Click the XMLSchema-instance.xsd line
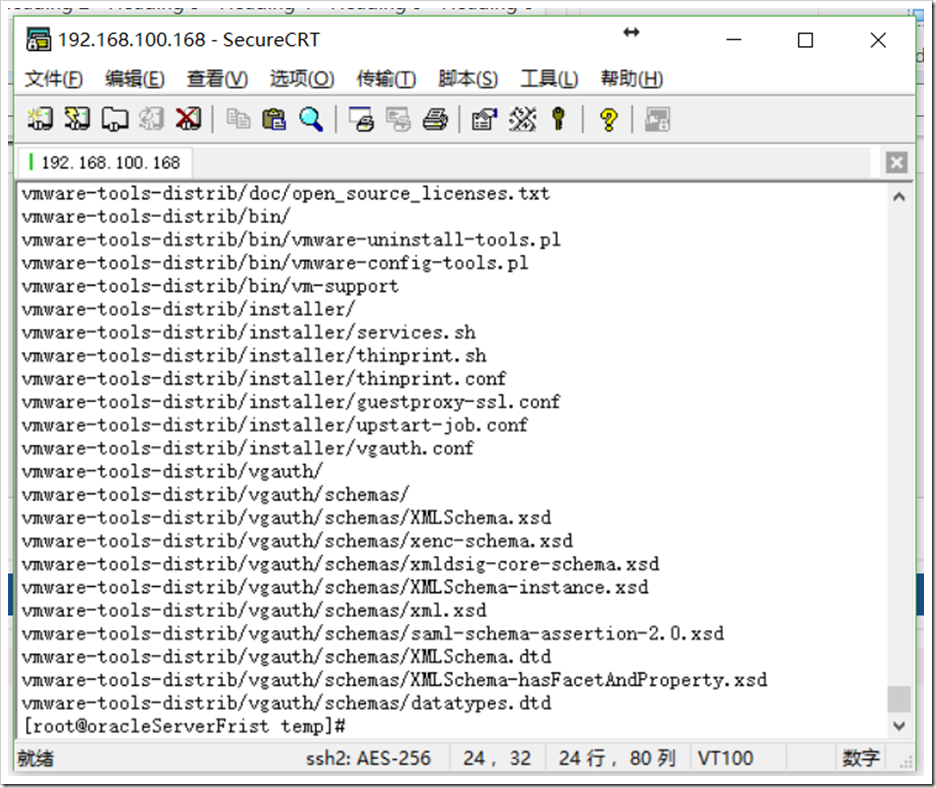This screenshot has width=936, height=788. pyautogui.click(x=335, y=587)
